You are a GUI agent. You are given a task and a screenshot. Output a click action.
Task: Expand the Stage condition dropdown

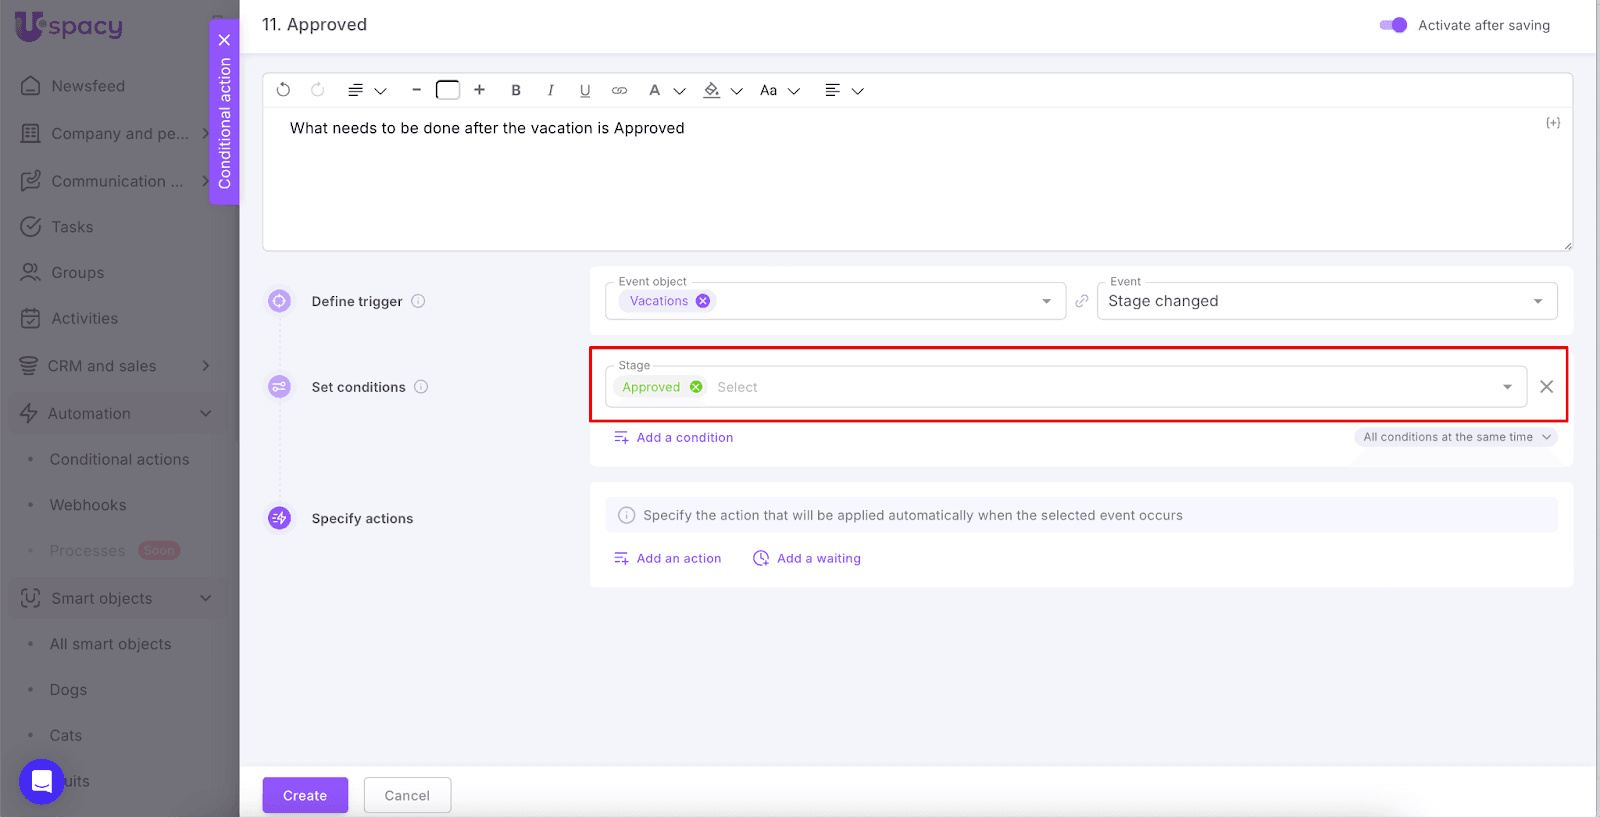[1507, 387]
